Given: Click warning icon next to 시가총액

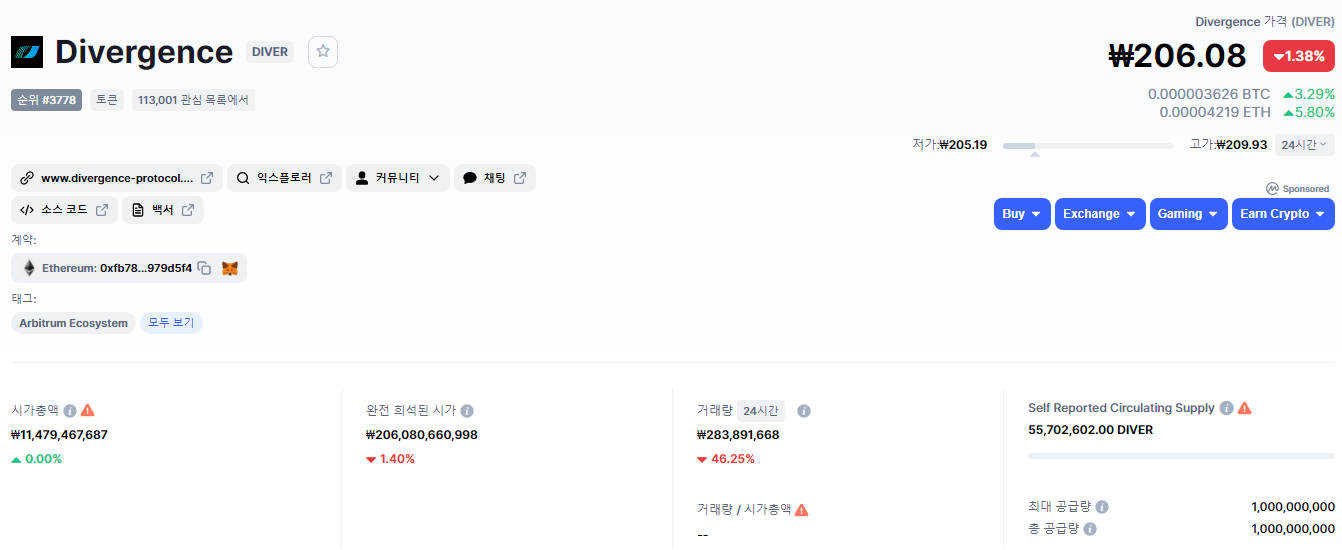Looking at the screenshot, I should click(x=88, y=410).
